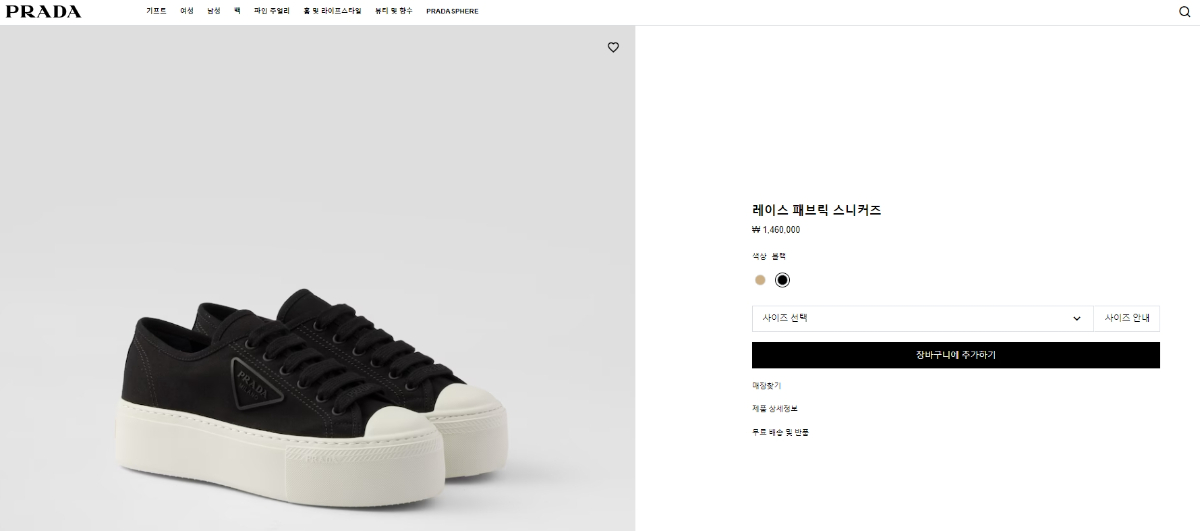The height and width of the screenshot is (531, 1200).
Task: Open the 남성 menu
Action: point(213,11)
